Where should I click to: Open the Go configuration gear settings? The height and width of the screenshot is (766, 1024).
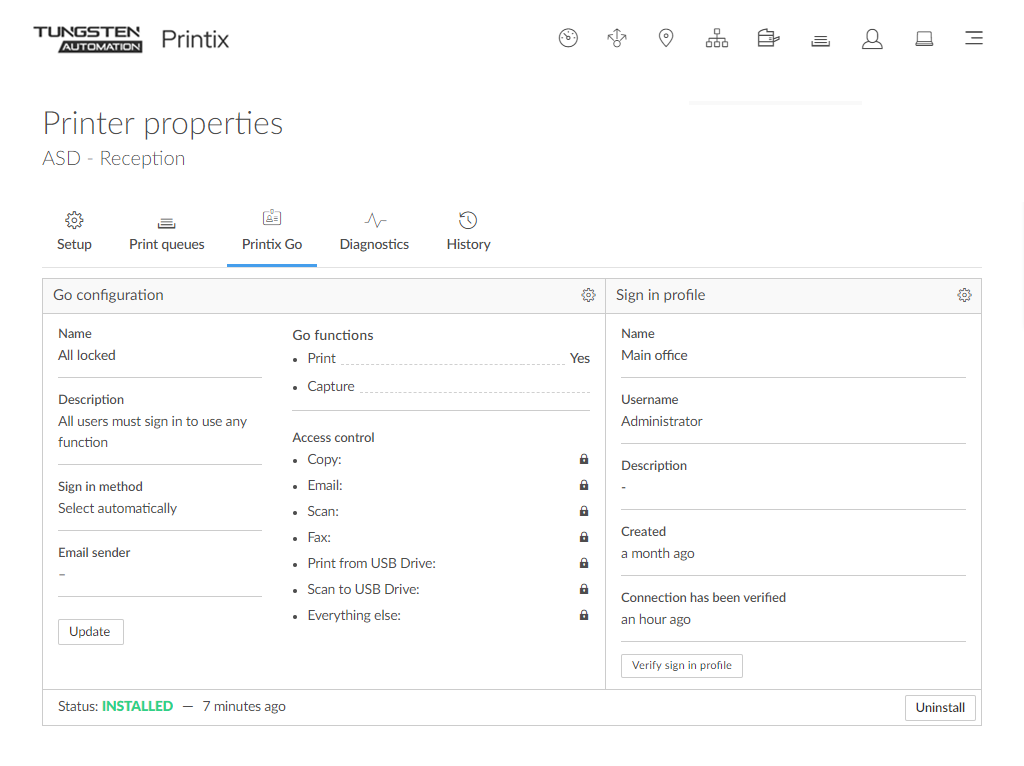(x=588, y=295)
